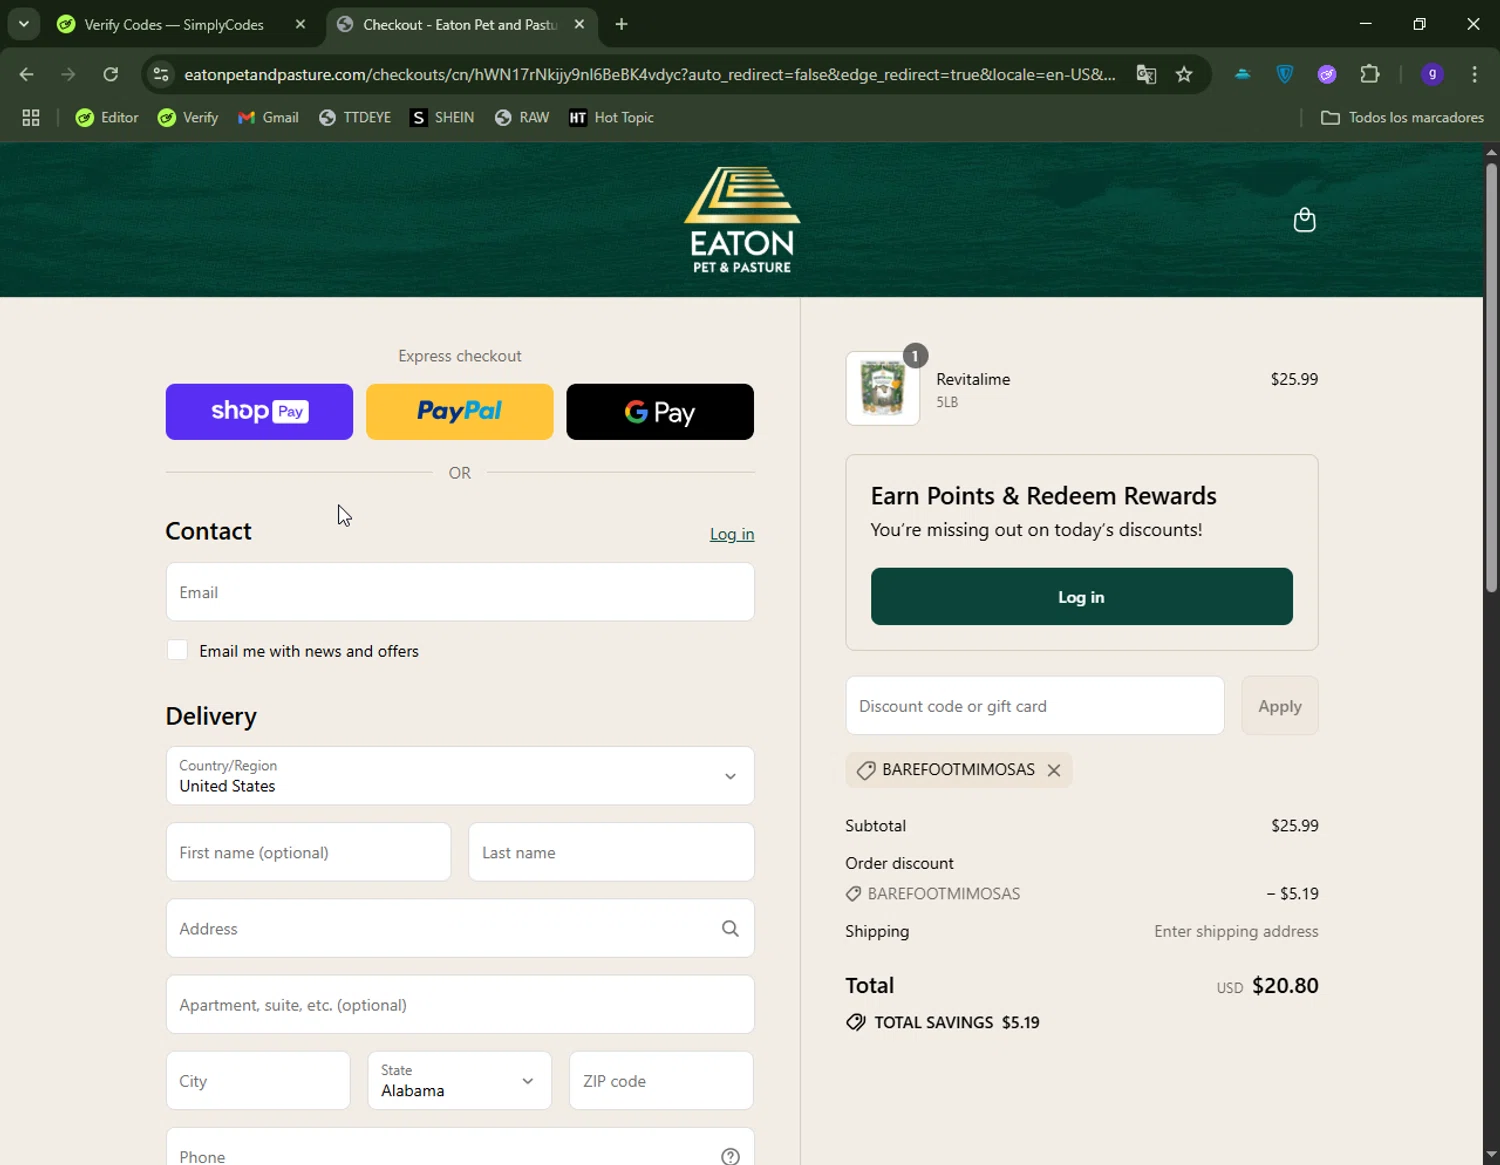The image size is (1500, 1165).
Task: Open the browser extensions puzzle icon
Action: pyautogui.click(x=1370, y=74)
